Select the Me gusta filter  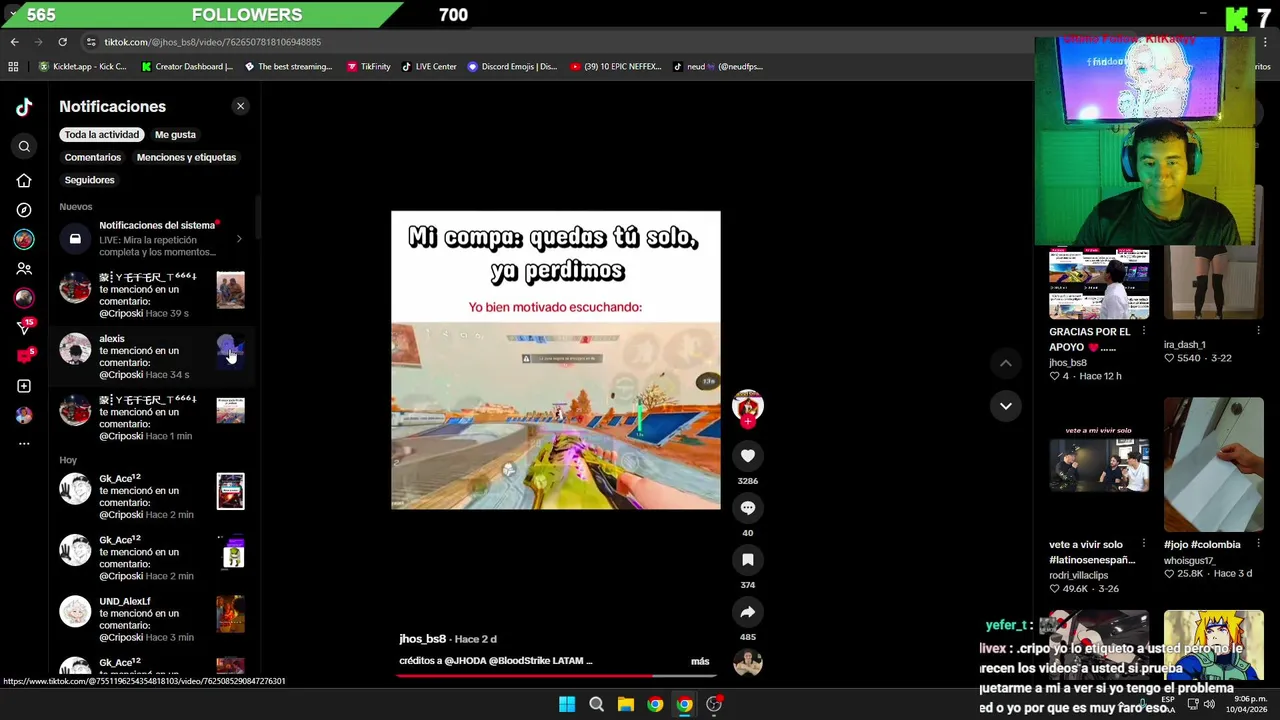(175, 134)
